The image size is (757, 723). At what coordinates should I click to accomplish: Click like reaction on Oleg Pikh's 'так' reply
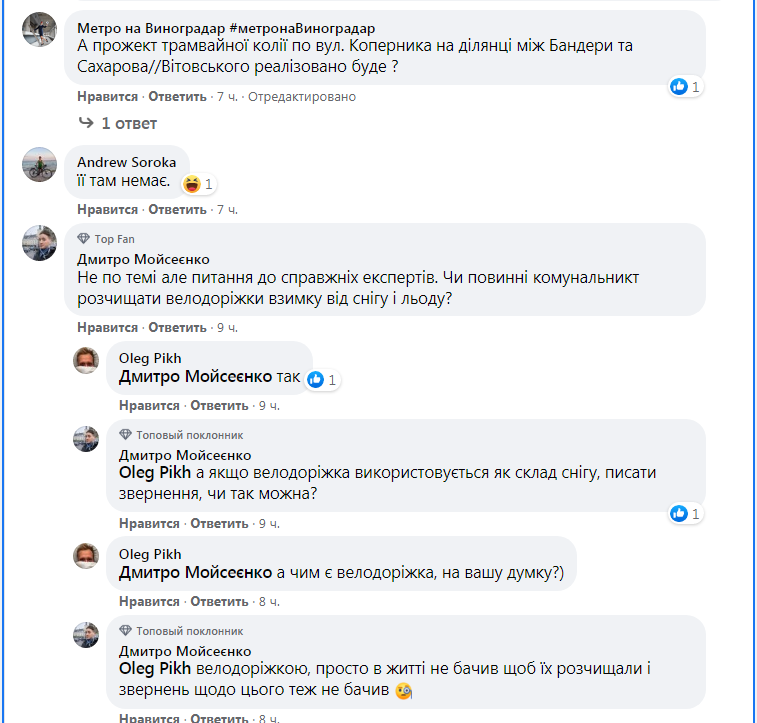click(316, 379)
